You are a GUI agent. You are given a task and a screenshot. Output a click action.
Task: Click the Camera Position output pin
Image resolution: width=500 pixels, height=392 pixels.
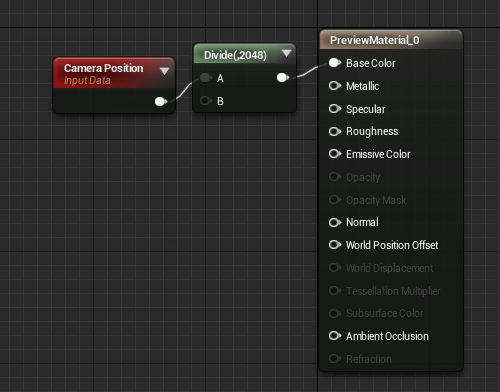click(161, 101)
